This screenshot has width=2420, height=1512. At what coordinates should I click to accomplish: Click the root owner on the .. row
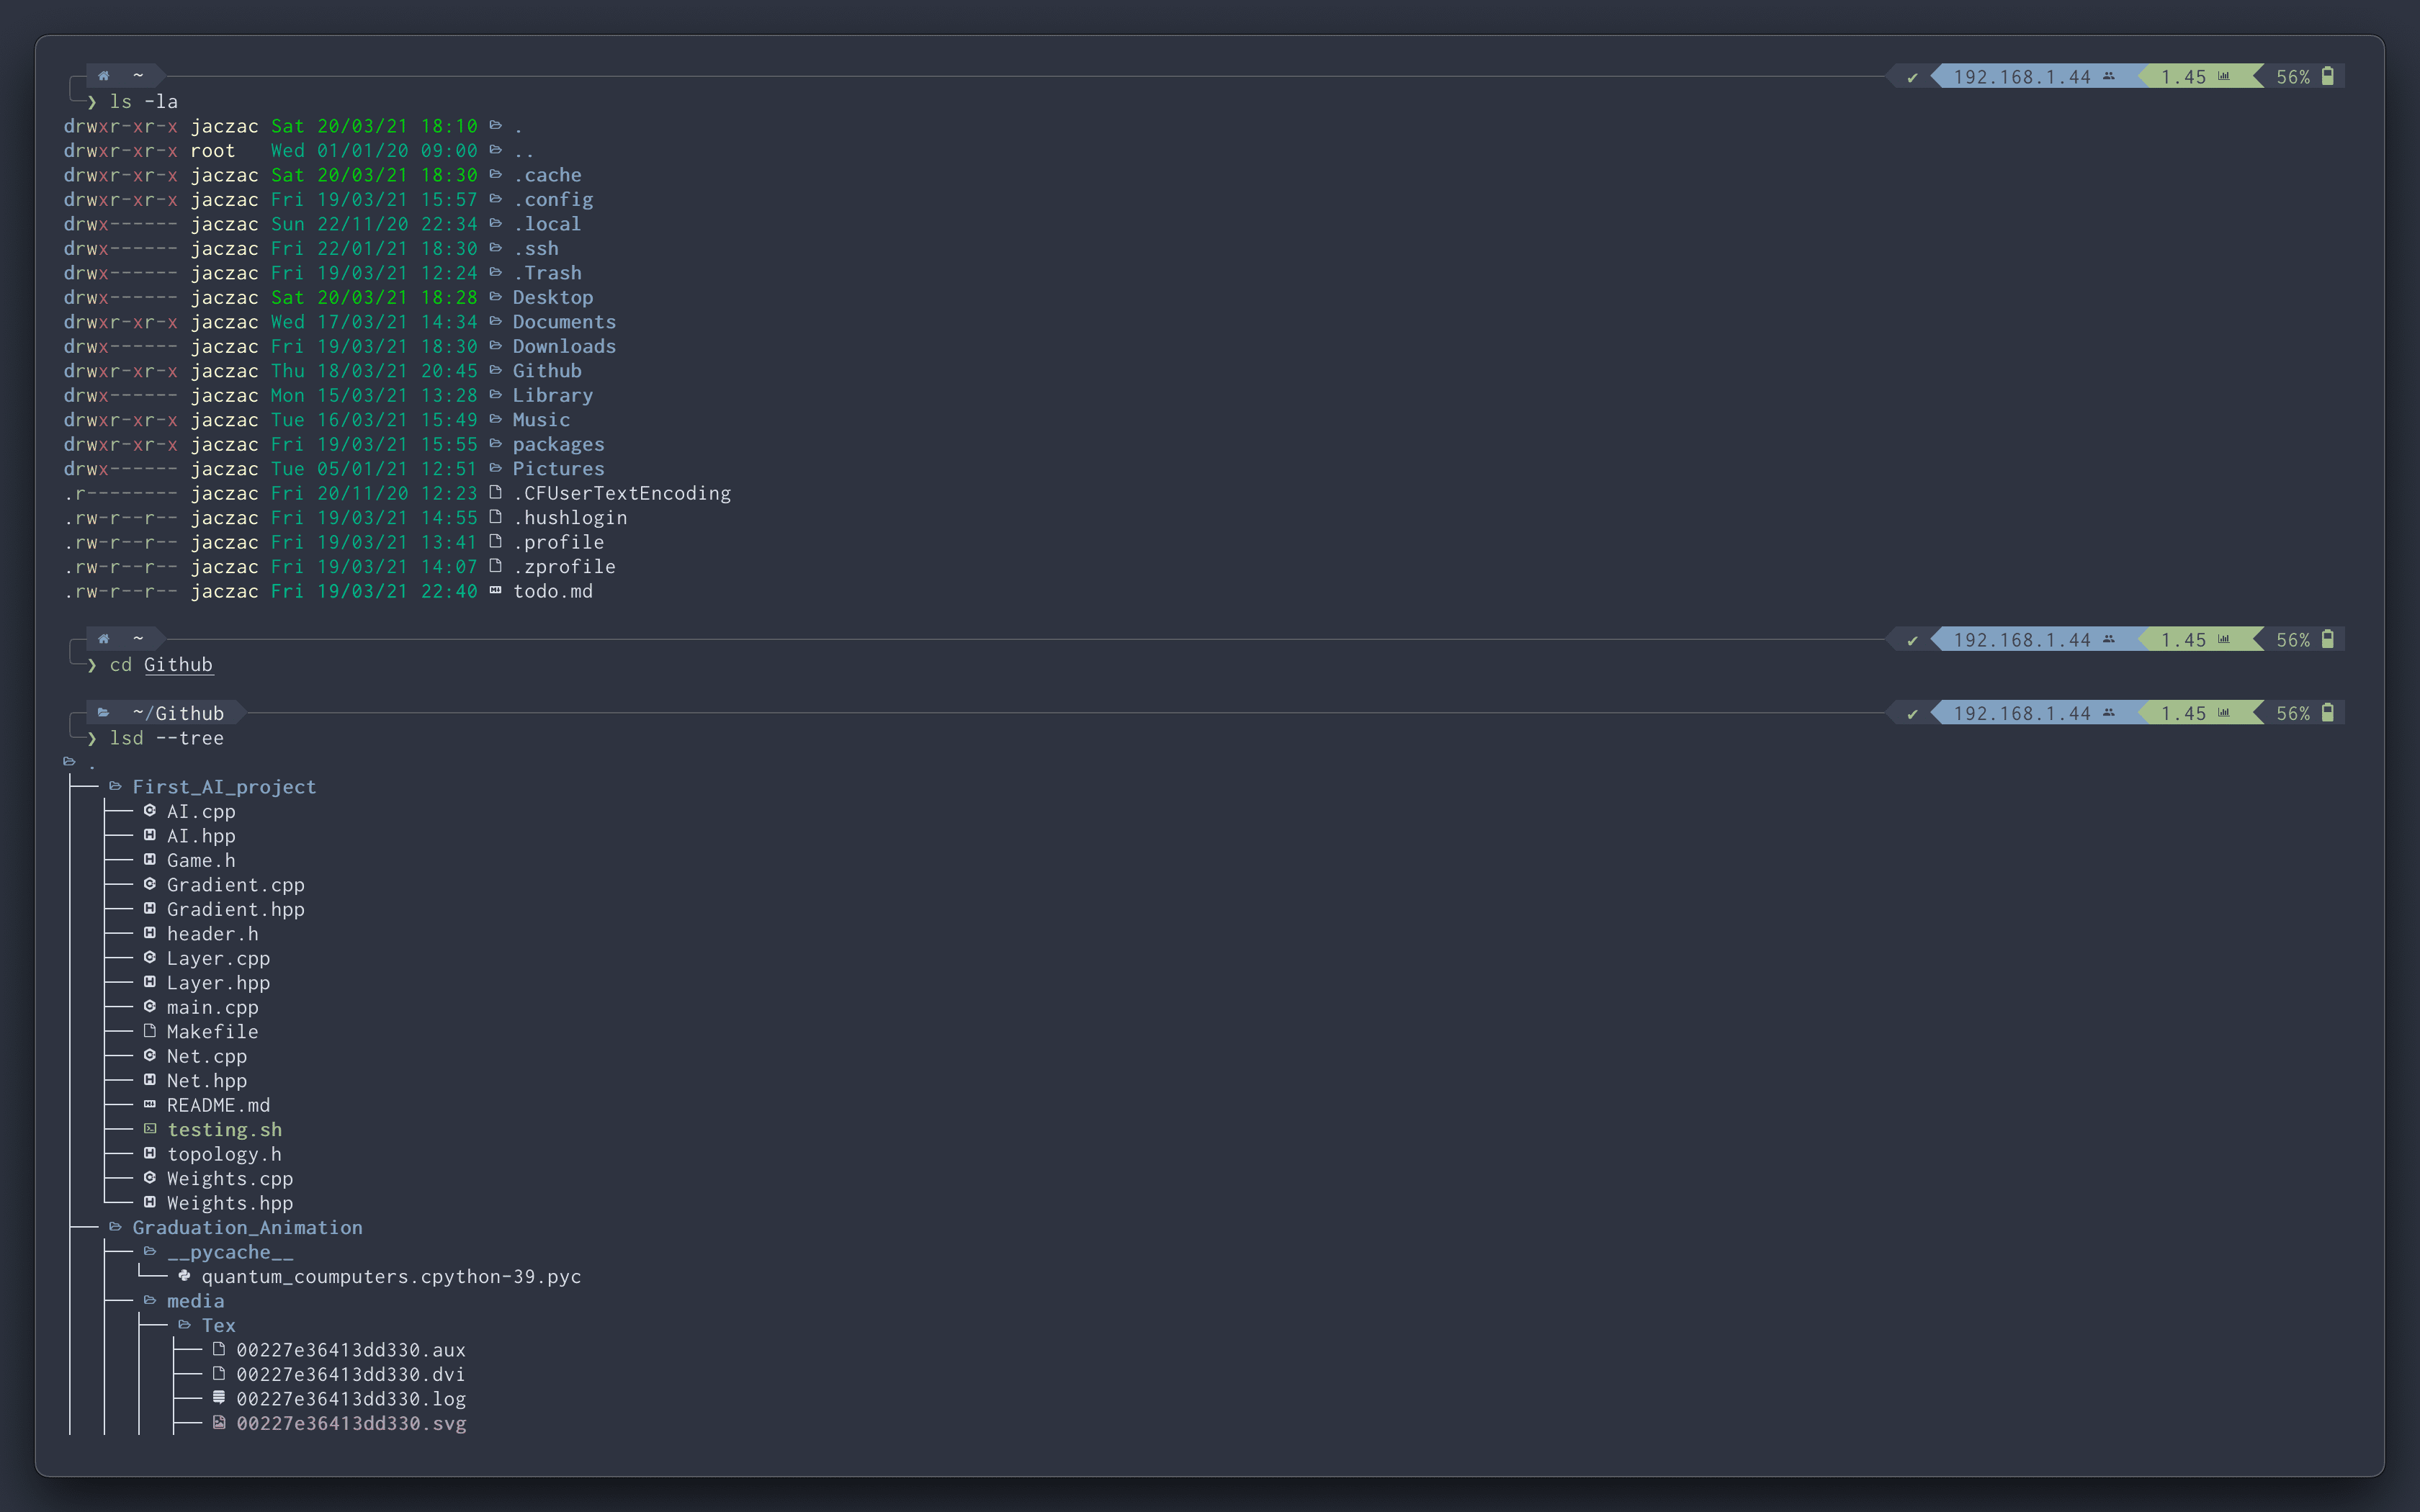click(213, 150)
